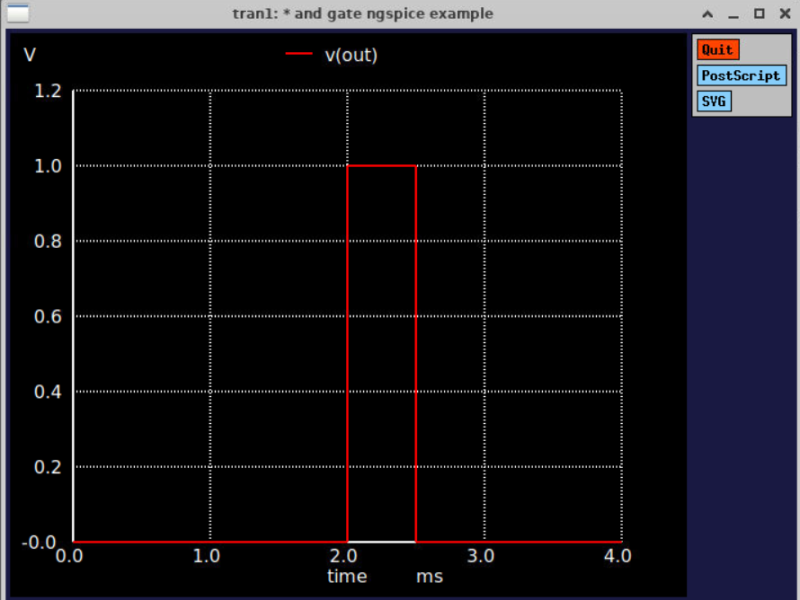Export the plot with the PostScript button
The image size is (800, 600).
tap(741, 75)
